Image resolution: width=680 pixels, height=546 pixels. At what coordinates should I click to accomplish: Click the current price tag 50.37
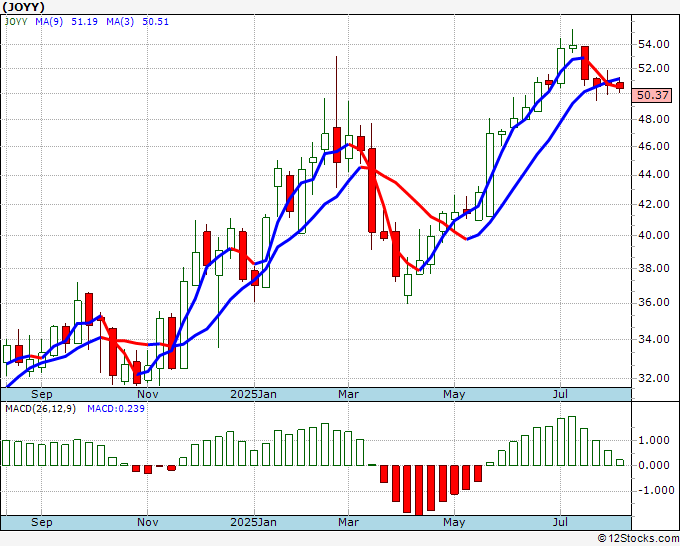click(653, 95)
